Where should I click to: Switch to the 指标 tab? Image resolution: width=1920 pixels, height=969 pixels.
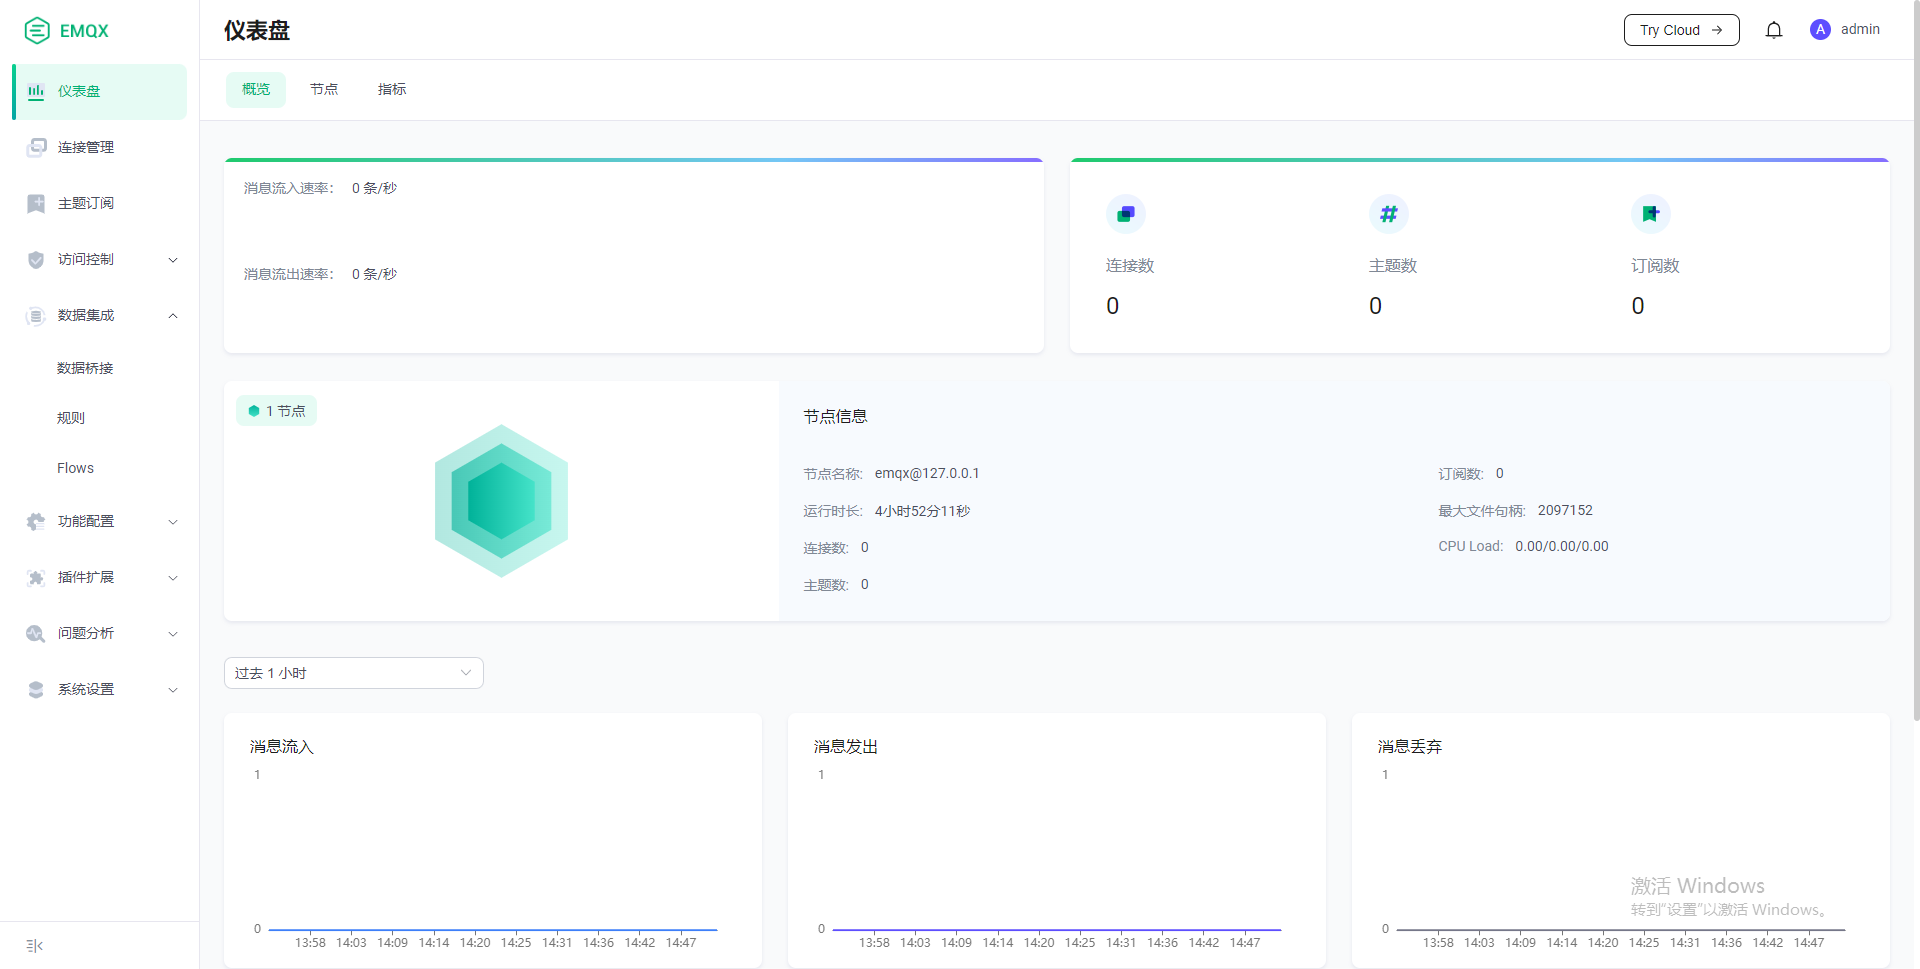pyautogui.click(x=392, y=89)
